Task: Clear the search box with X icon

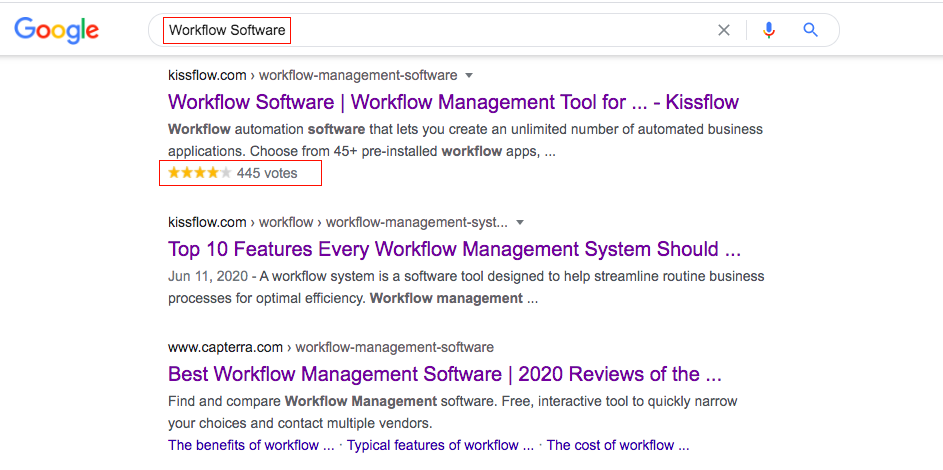Action: pos(723,30)
